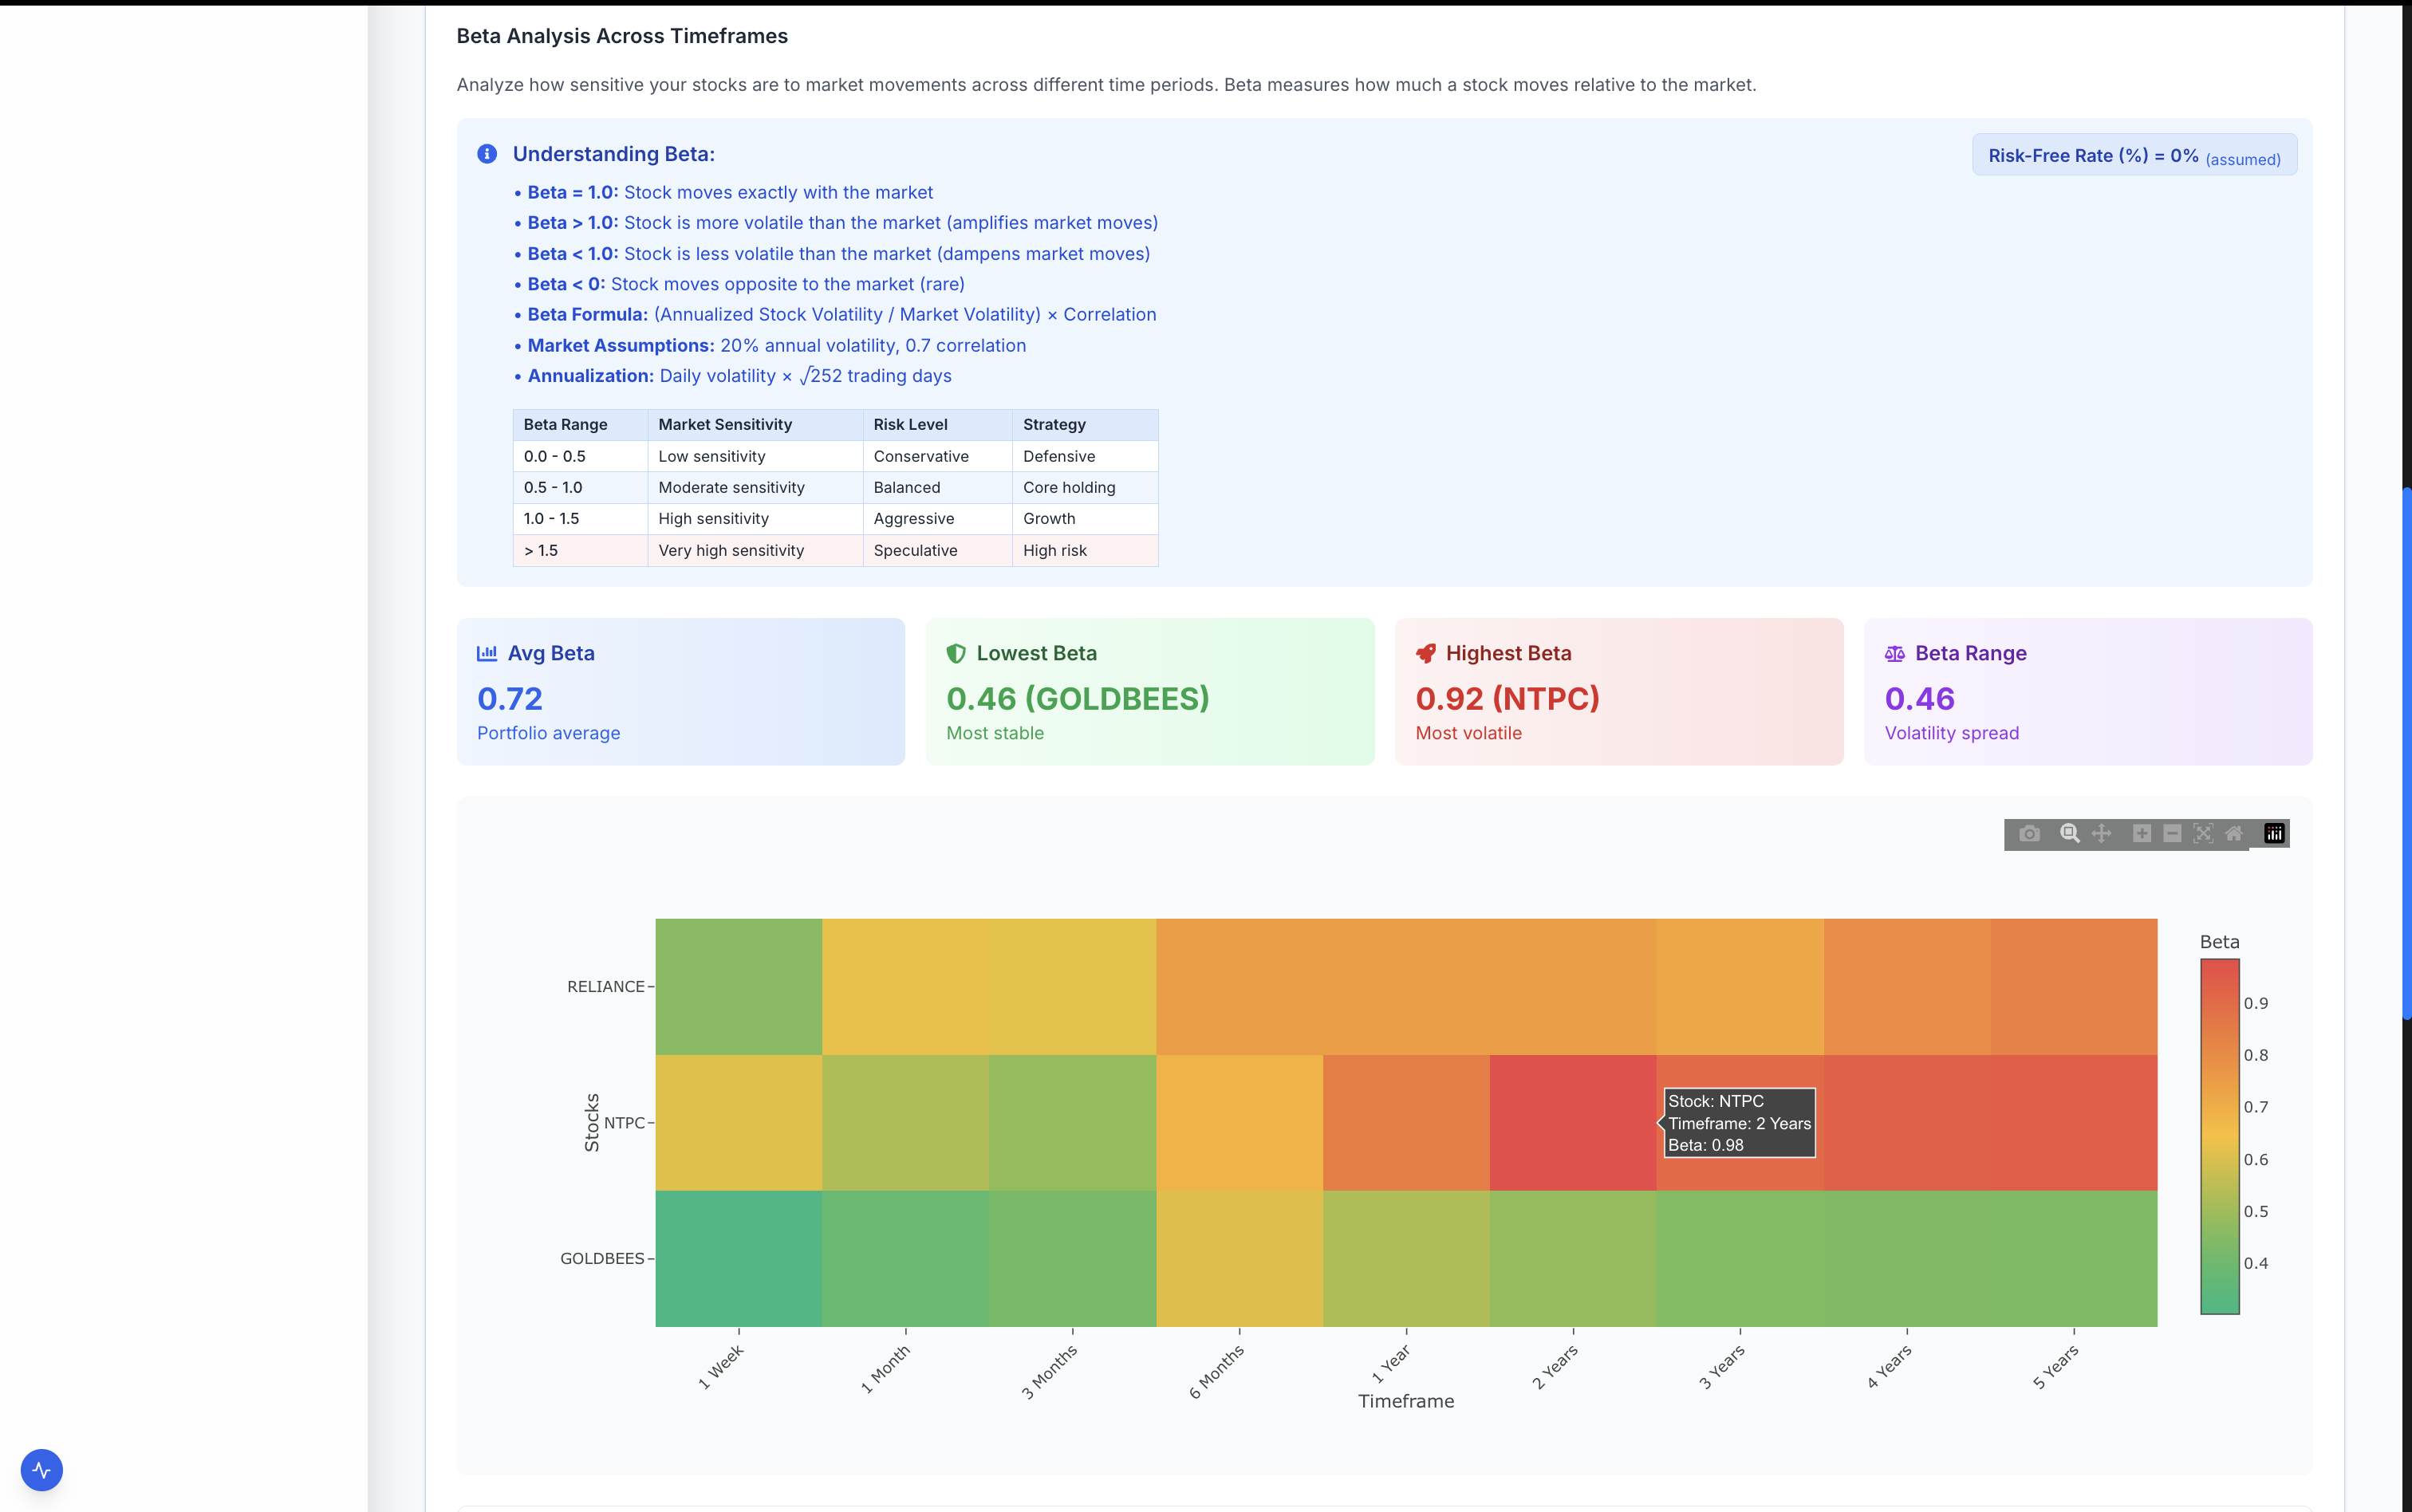2412x1512 pixels.
Task: Click NTPC 4 Years heatmap cell
Action: (1907, 1122)
